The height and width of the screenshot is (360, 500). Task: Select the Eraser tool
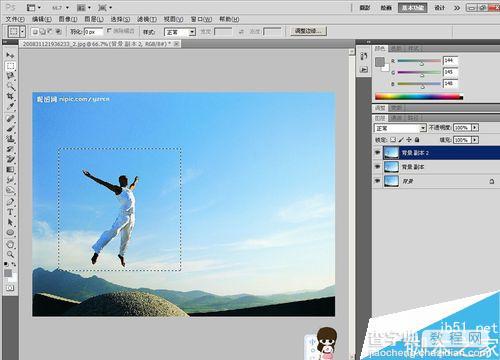click(10, 159)
